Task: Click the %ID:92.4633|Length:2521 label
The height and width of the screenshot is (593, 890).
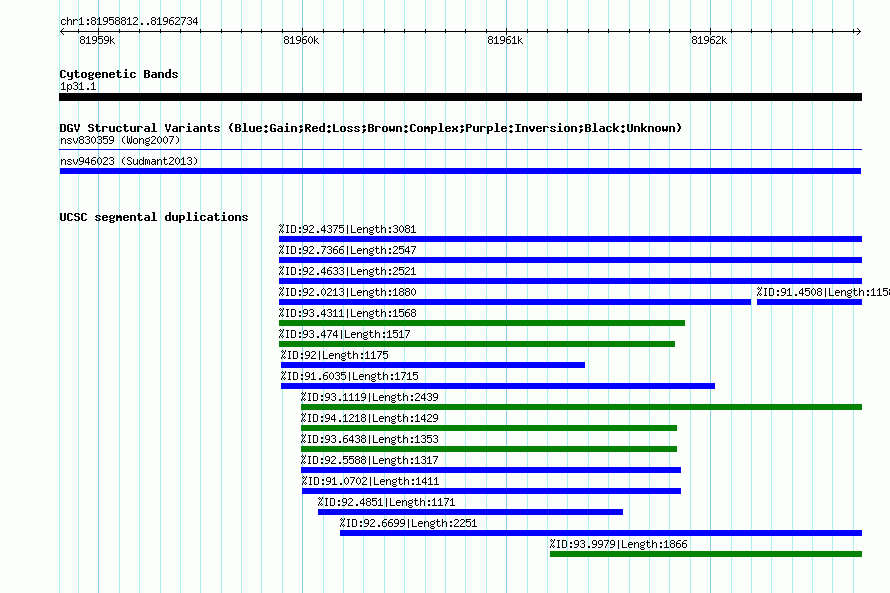Action: 347,271
